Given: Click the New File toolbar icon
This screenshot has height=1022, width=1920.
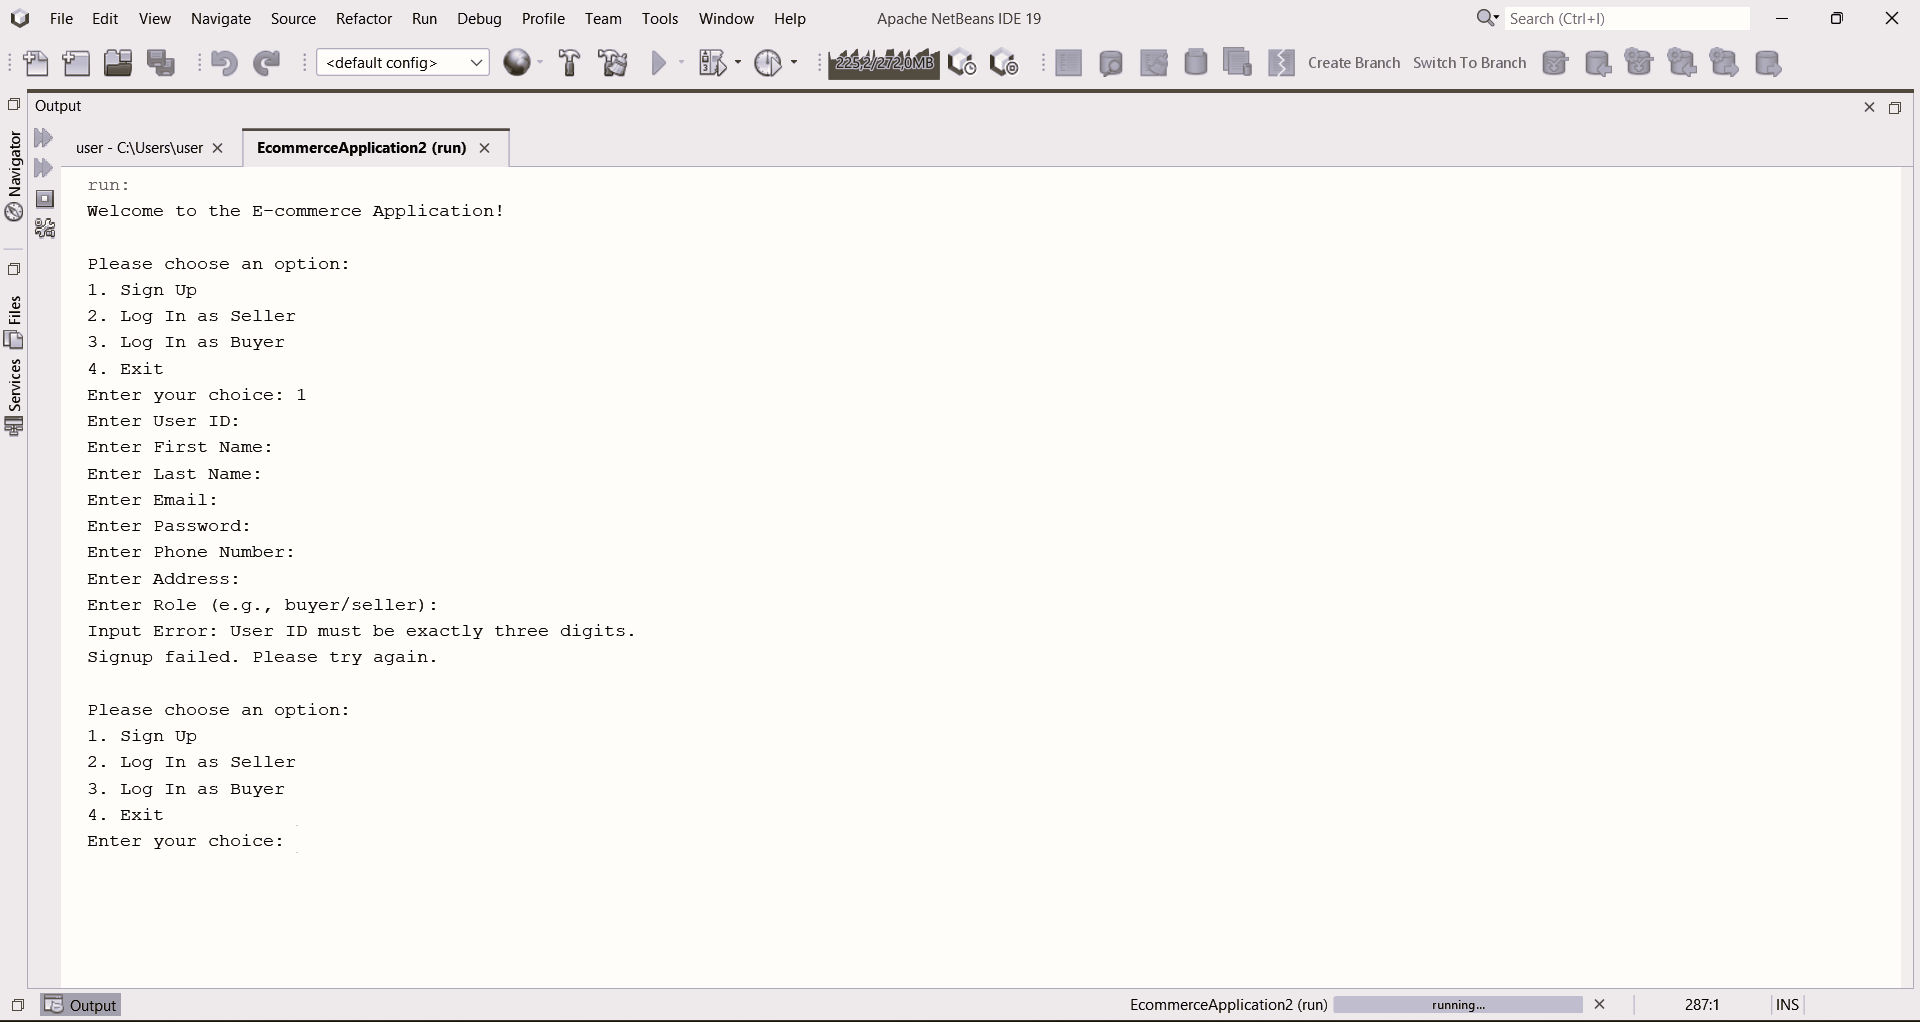Looking at the screenshot, I should coord(36,63).
